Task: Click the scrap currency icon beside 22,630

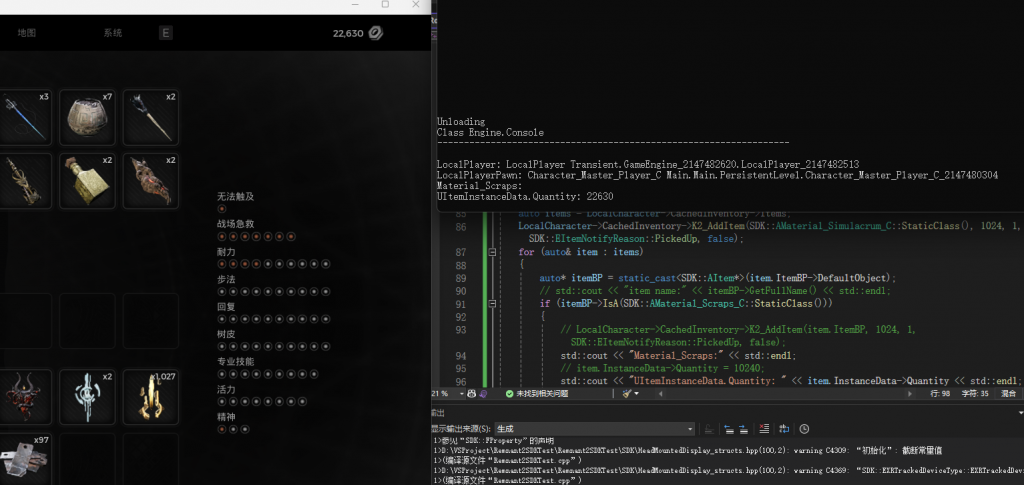Action: [376, 33]
